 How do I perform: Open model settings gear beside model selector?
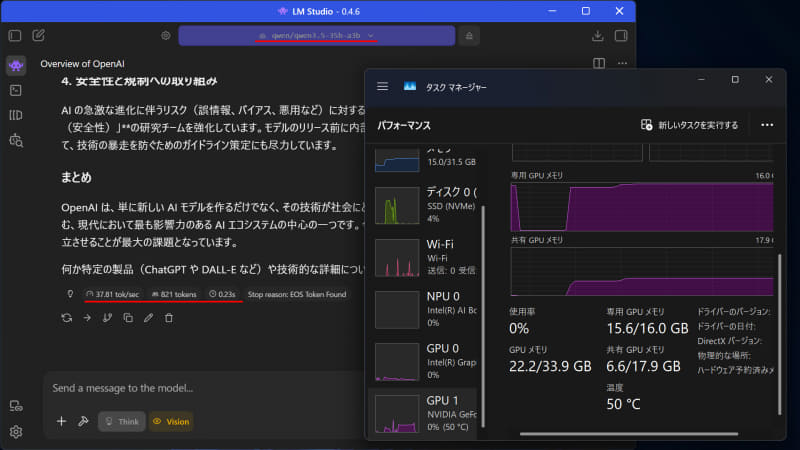coord(166,36)
